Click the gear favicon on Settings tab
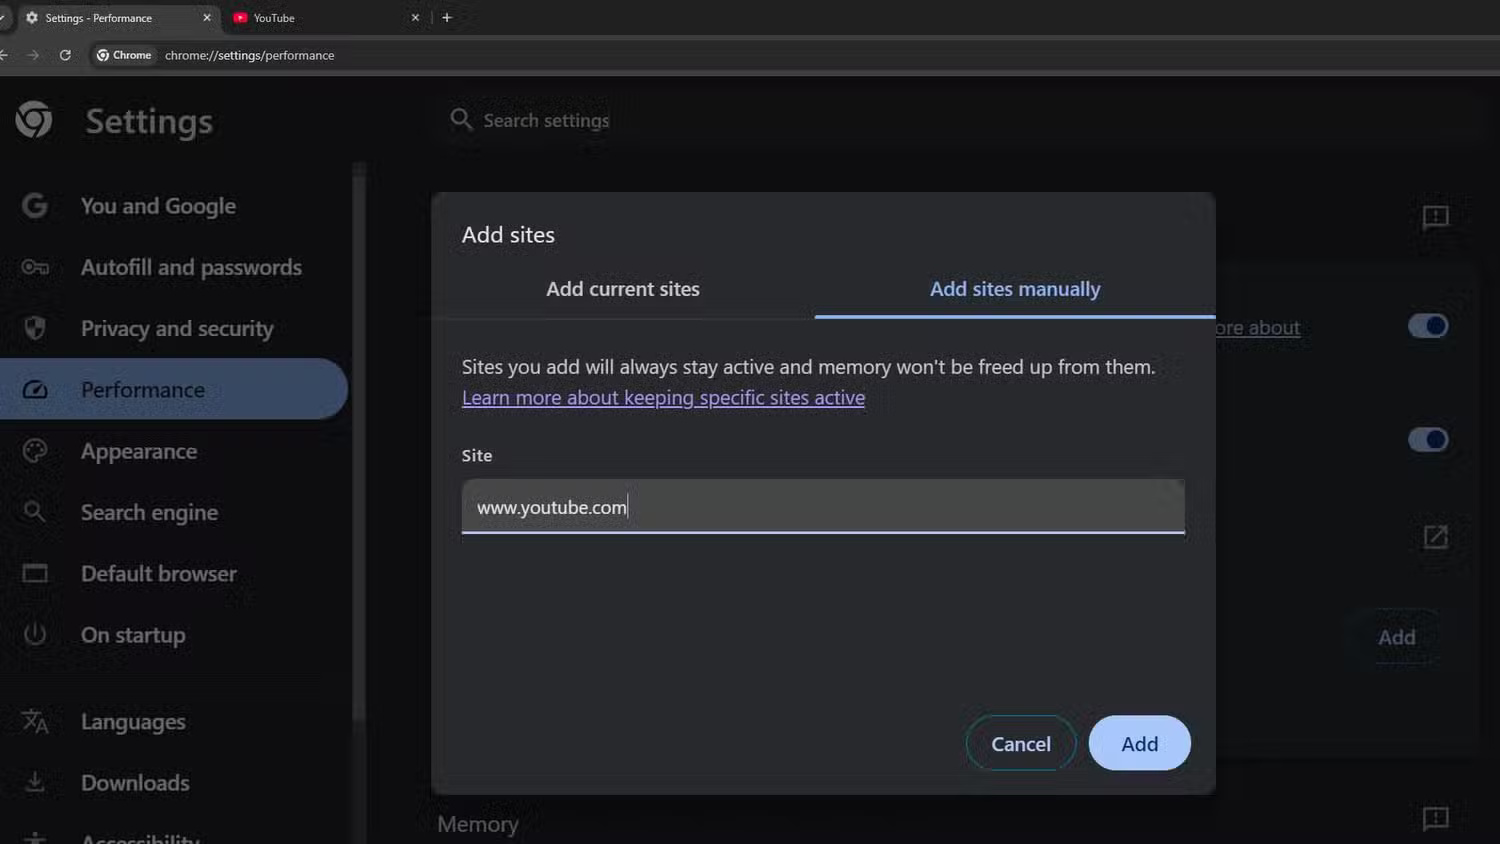The width and height of the screenshot is (1500, 844). (32, 18)
